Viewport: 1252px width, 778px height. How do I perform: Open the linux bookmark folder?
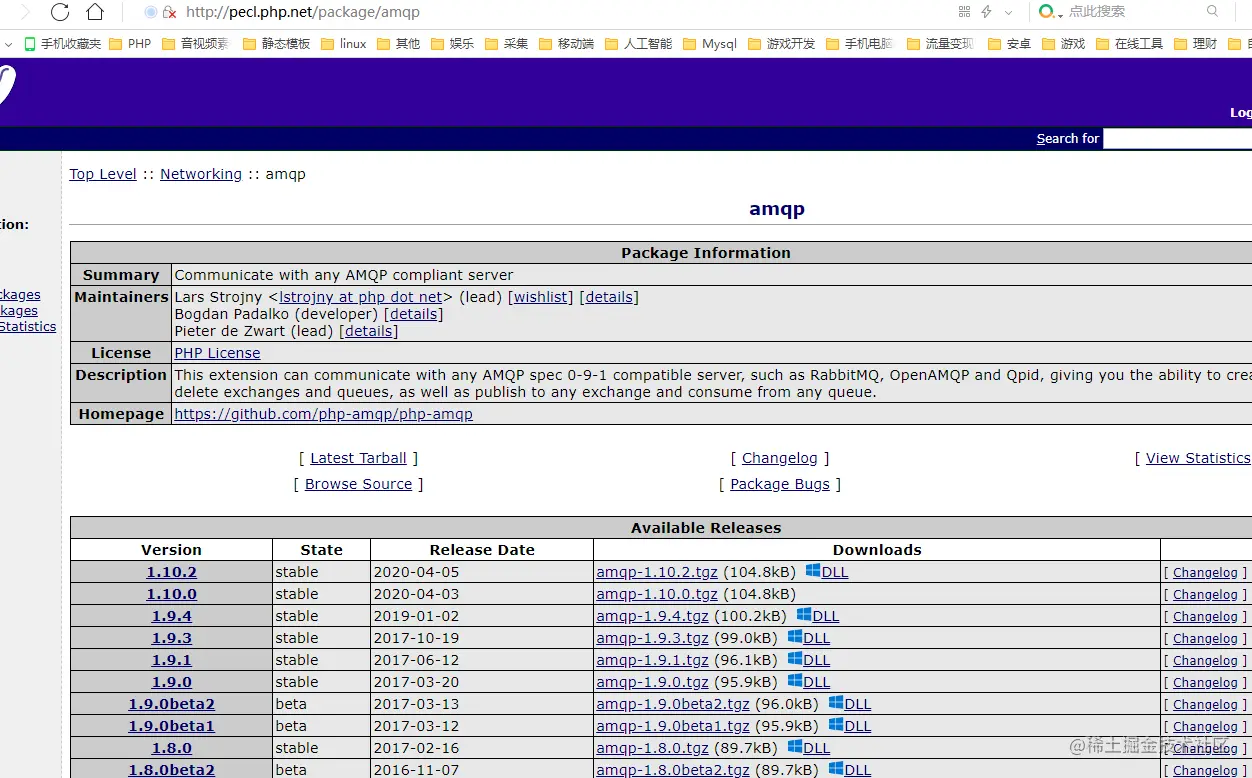[x=344, y=44]
